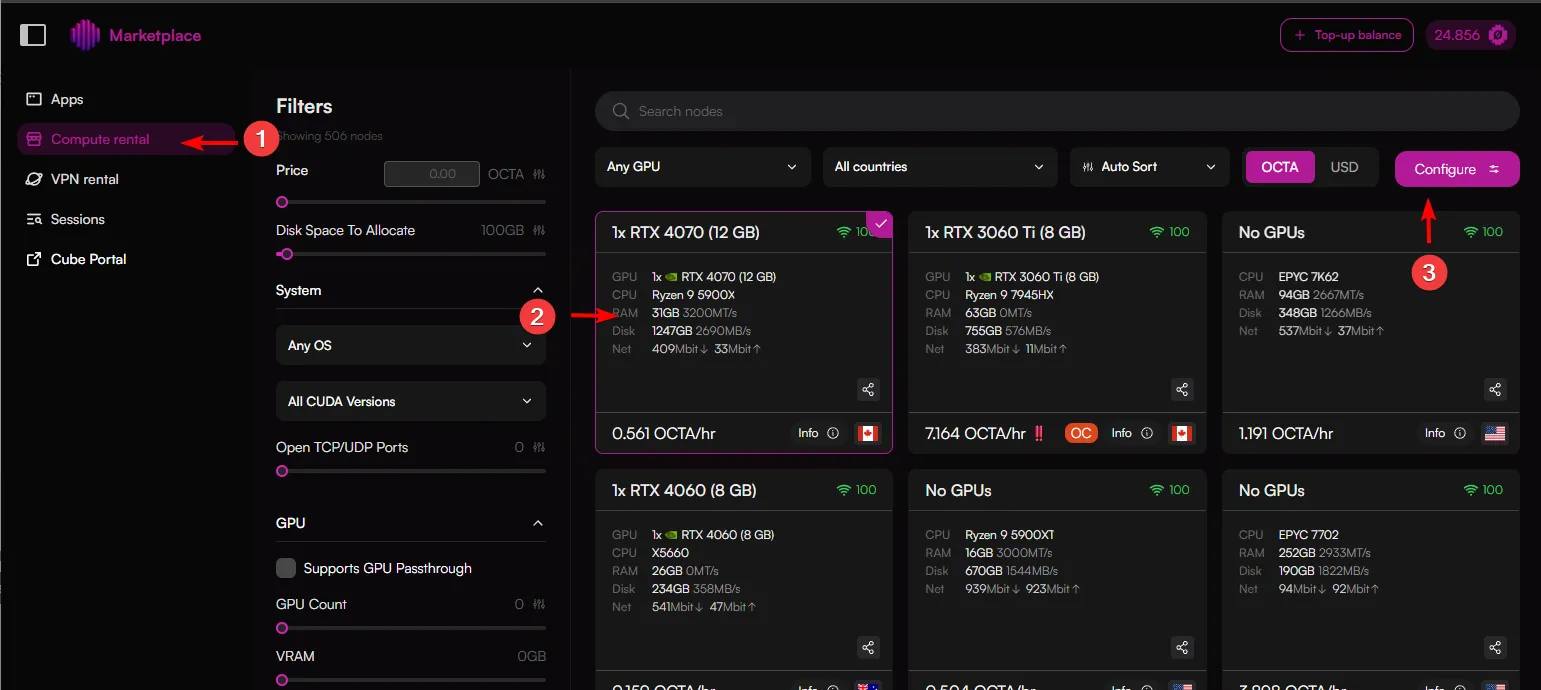Click the OCTA token balance icon
Image resolution: width=1541 pixels, height=690 pixels.
pyautogui.click(x=1497, y=35)
